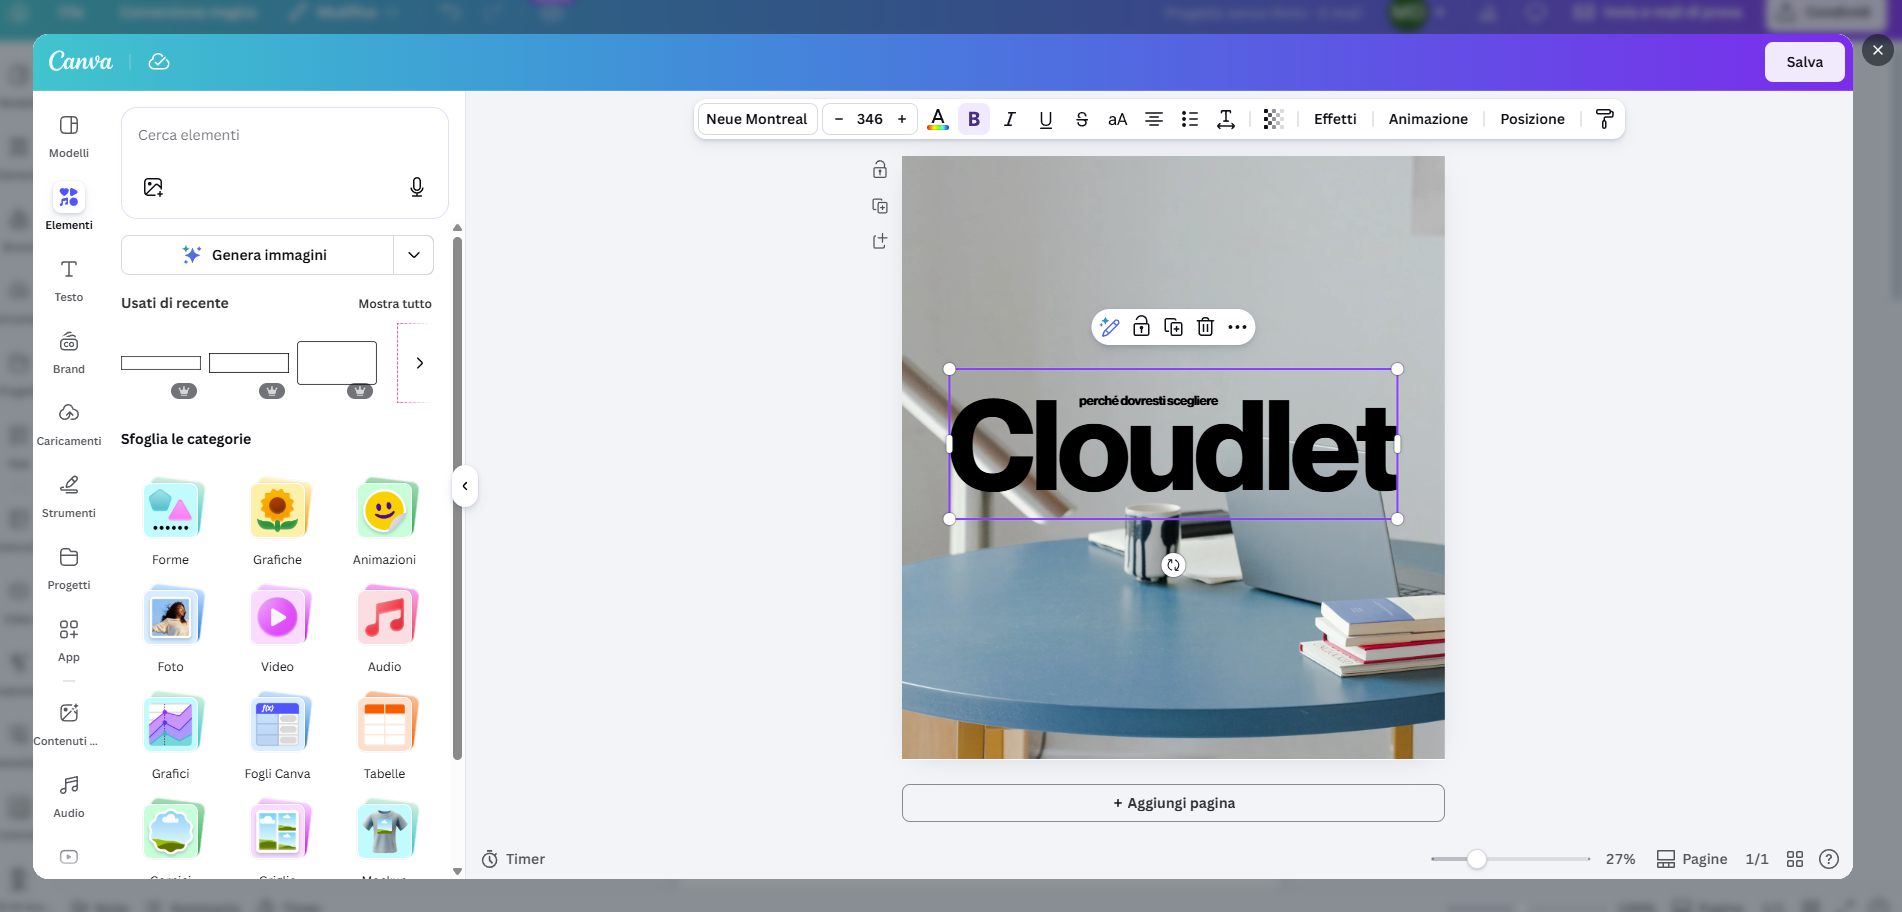Duplicate the page with the copy icon
Image resolution: width=1902 pixels, height=912 pixels.
(880, 206)
